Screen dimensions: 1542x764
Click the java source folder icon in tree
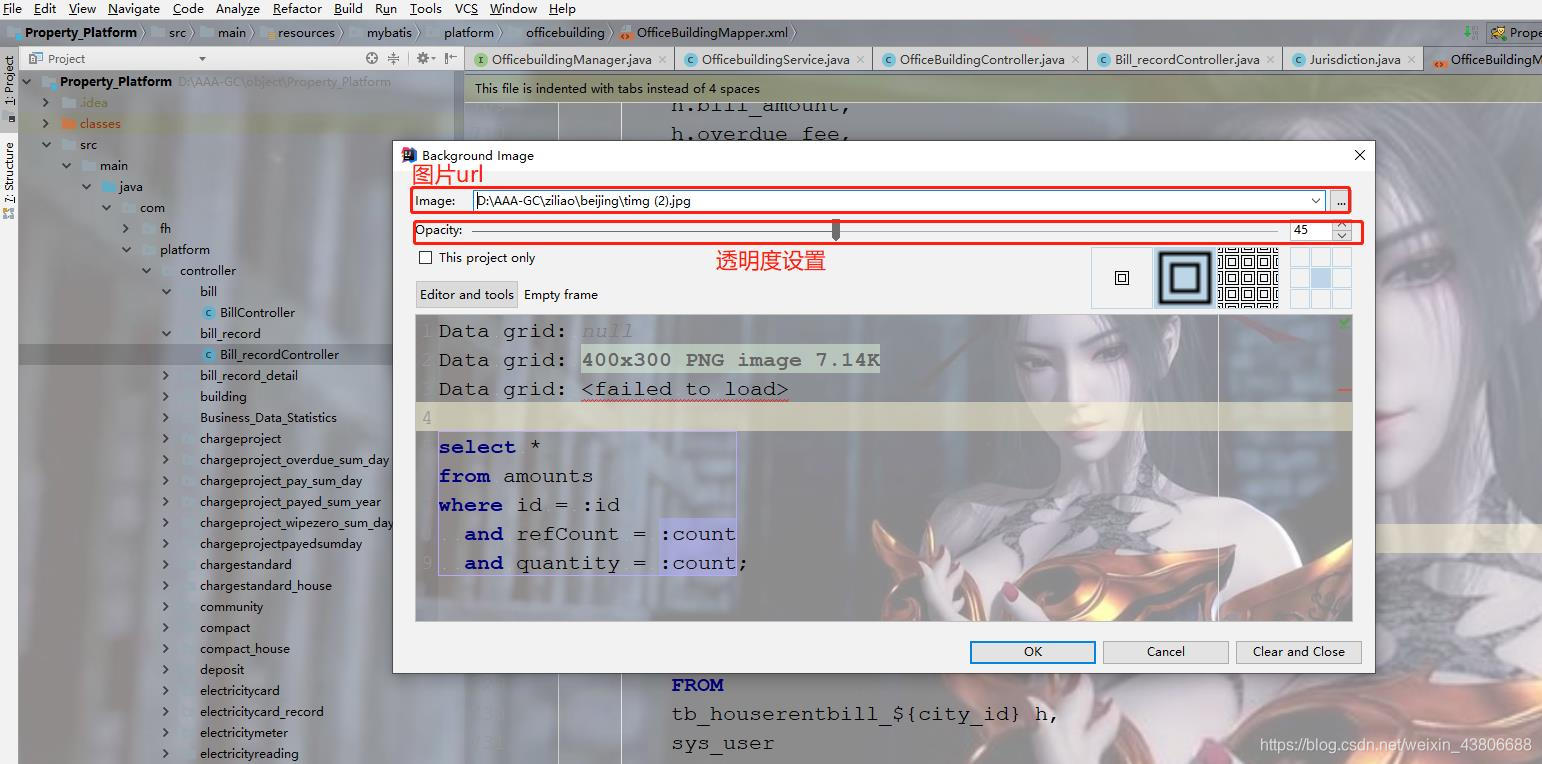[x=109, y=187]
